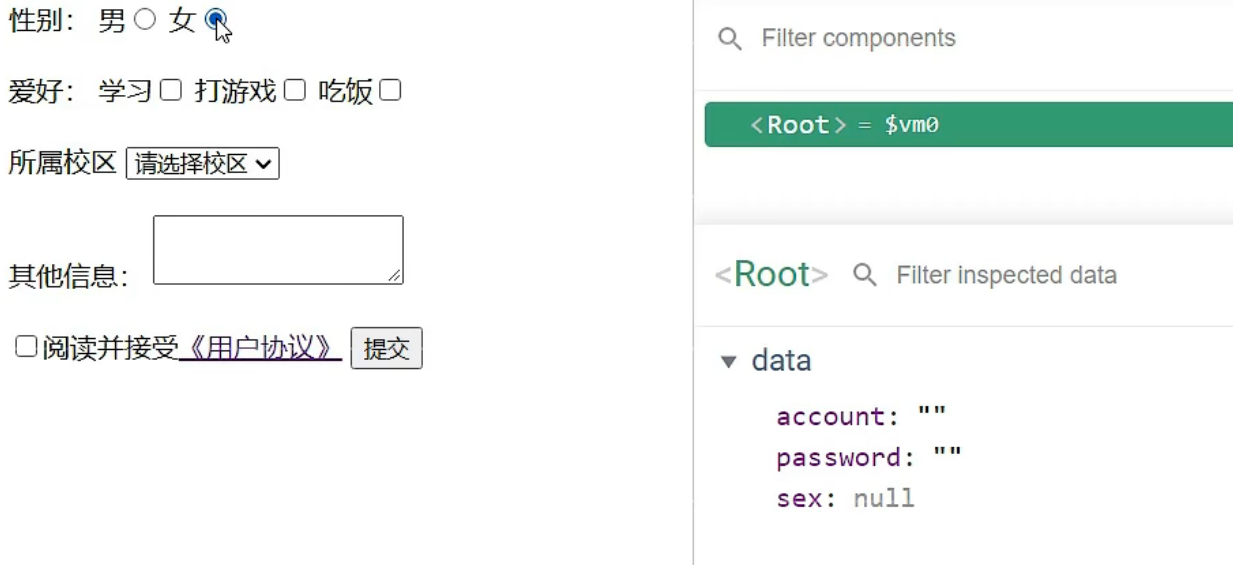Click the sex null value
Image resolution: width=1233 pixels, height=565 pixels.
[x=884, y=498]
